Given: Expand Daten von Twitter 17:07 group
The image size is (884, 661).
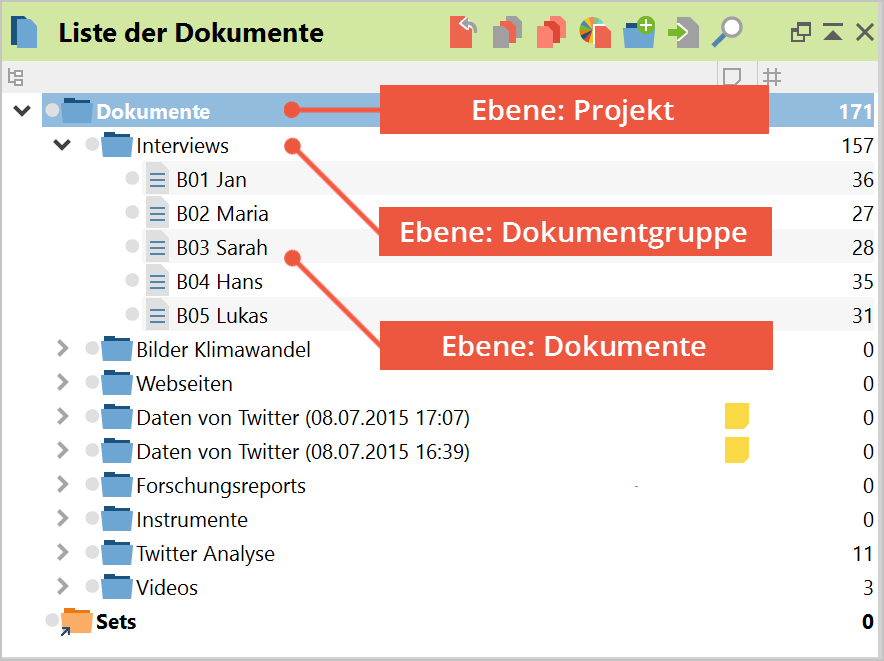Looking at the screenshot, I should click(63, 416).
